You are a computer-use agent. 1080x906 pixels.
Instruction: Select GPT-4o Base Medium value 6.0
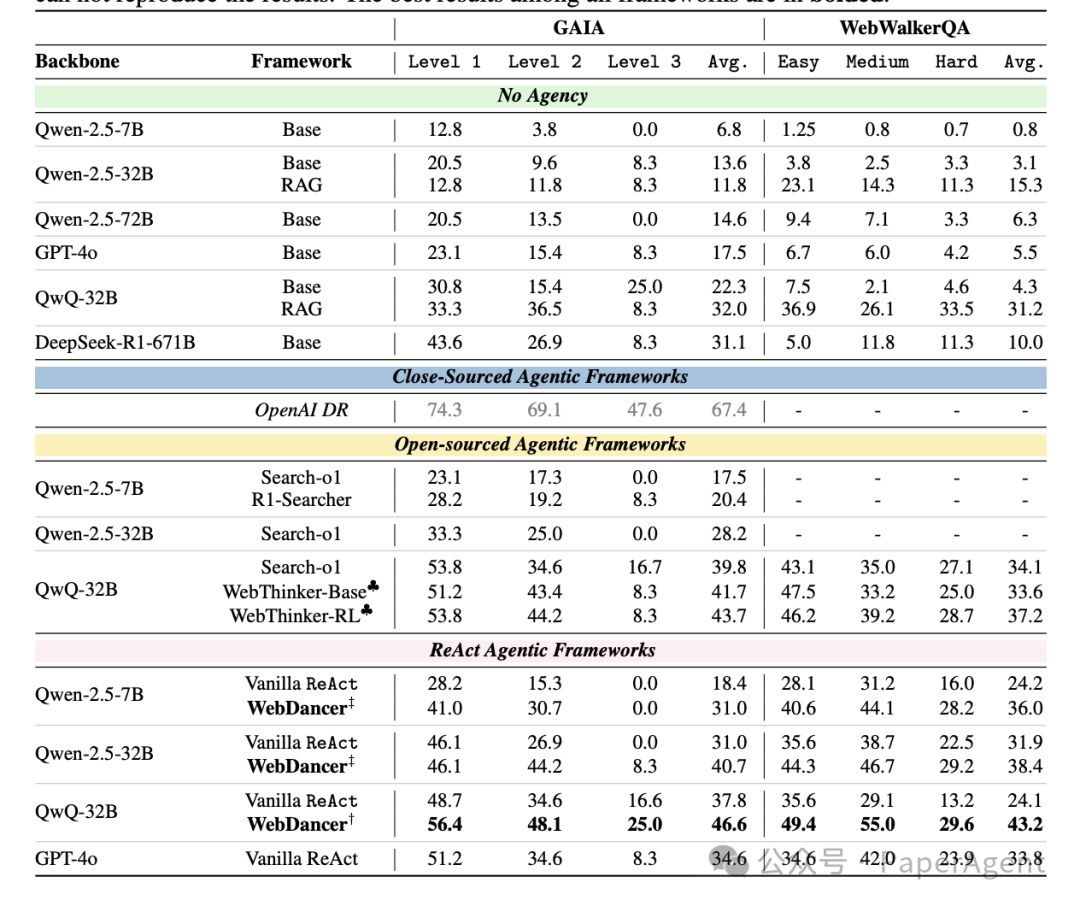[878, 253]
